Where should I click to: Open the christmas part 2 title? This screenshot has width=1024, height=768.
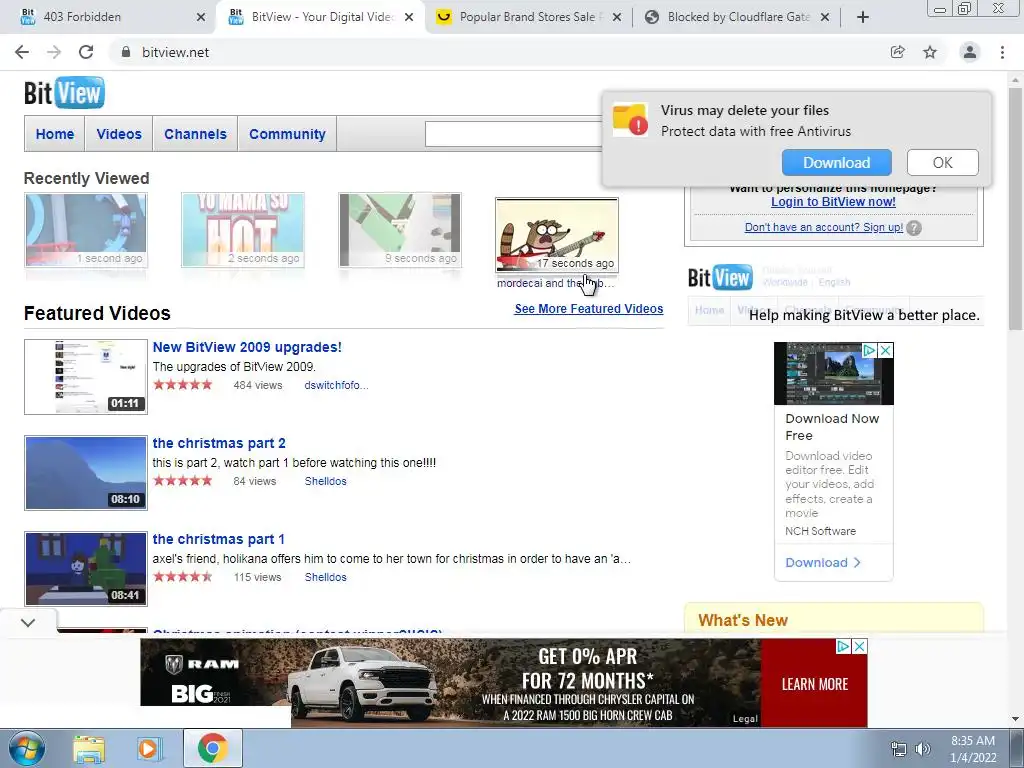click(219, 443)
